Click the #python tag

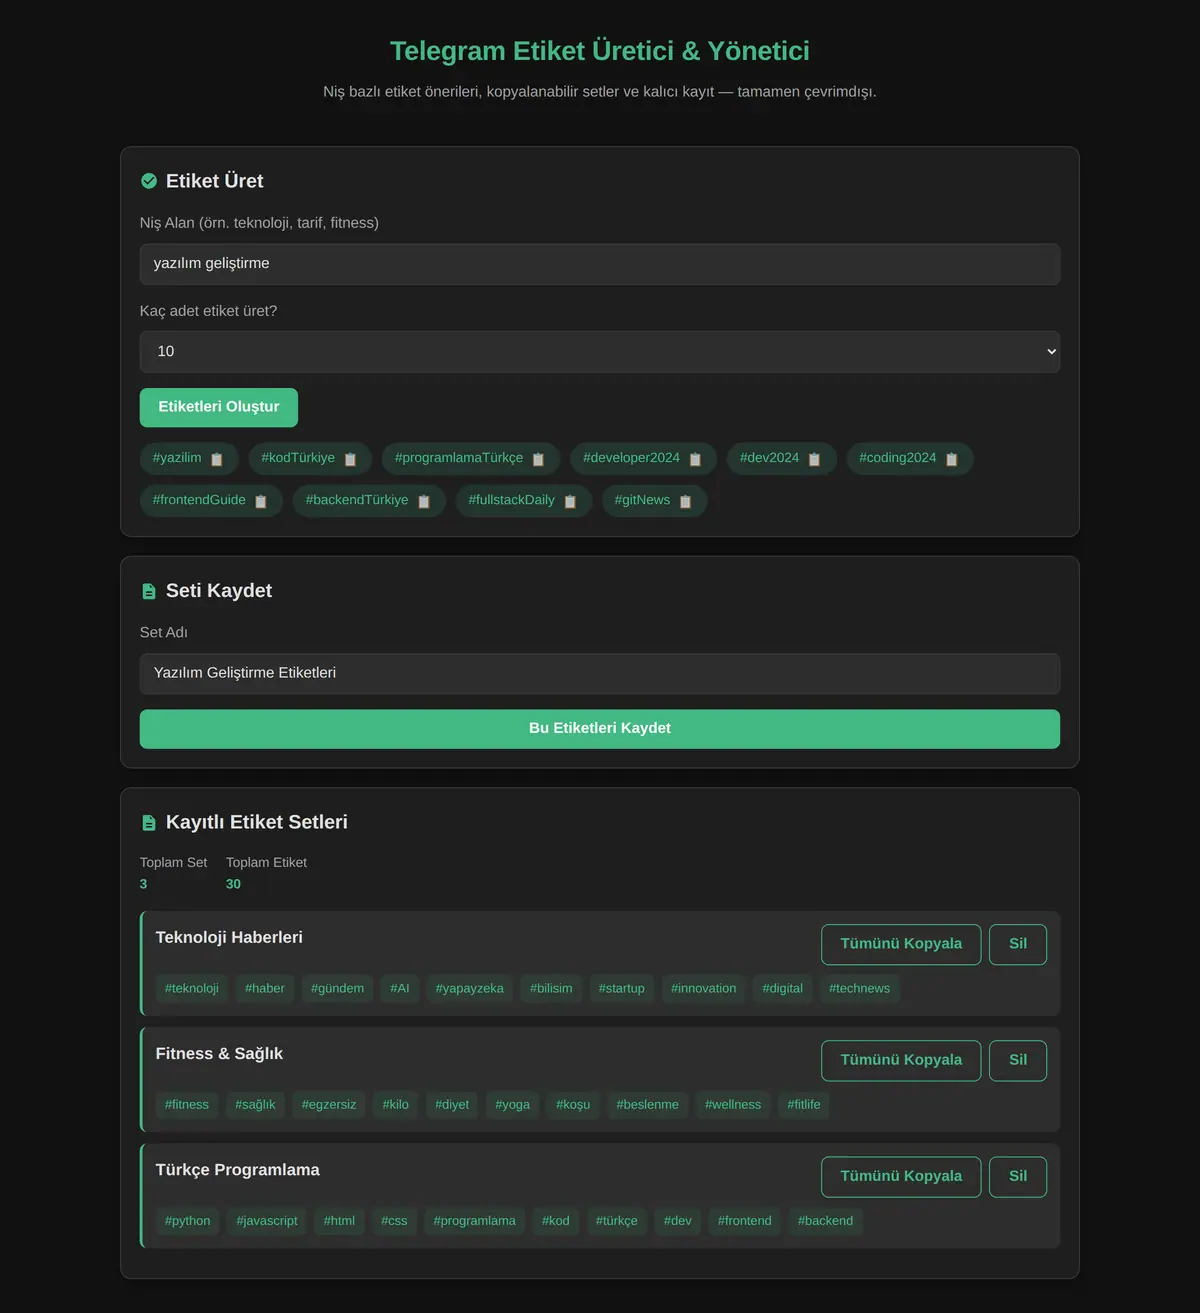tap(188, 1221)
